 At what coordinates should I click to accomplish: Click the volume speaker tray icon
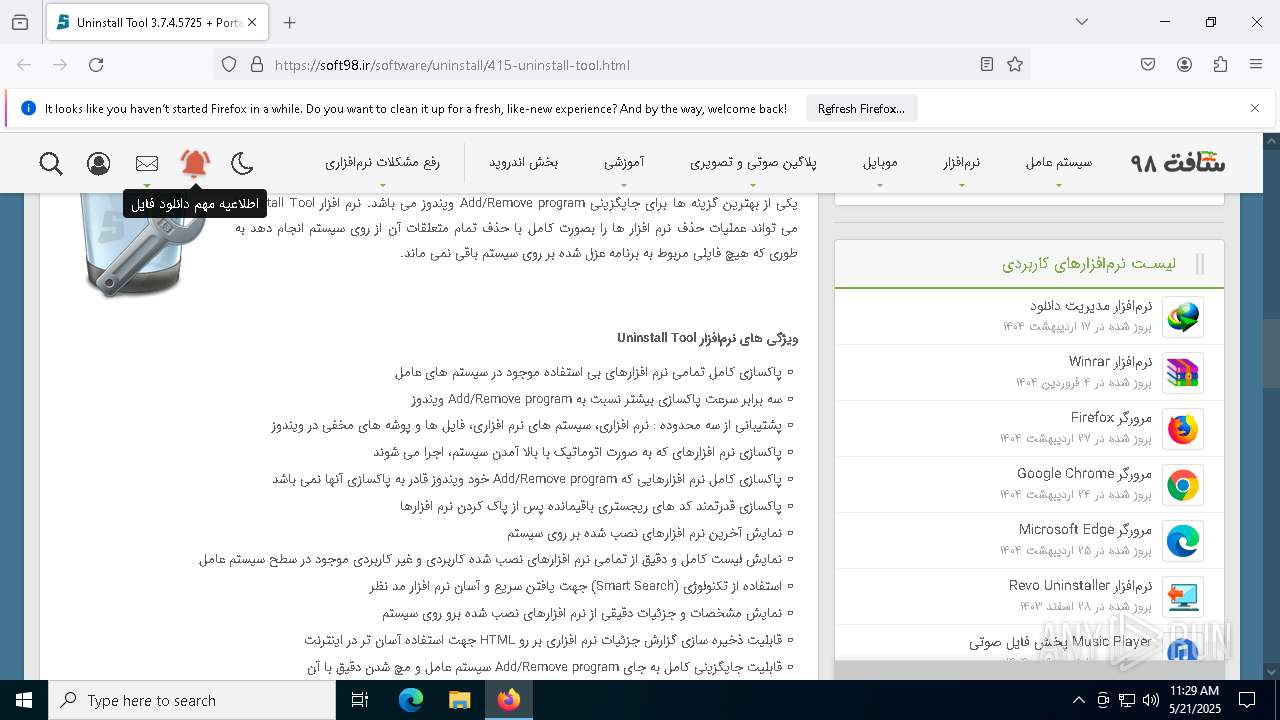tap(1151, 700)
